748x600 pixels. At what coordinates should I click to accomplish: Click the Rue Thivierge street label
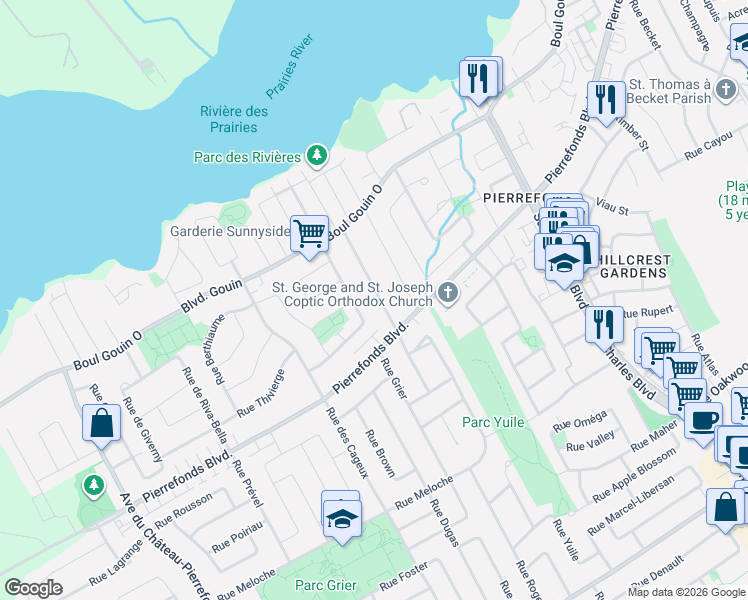(261, 393)
